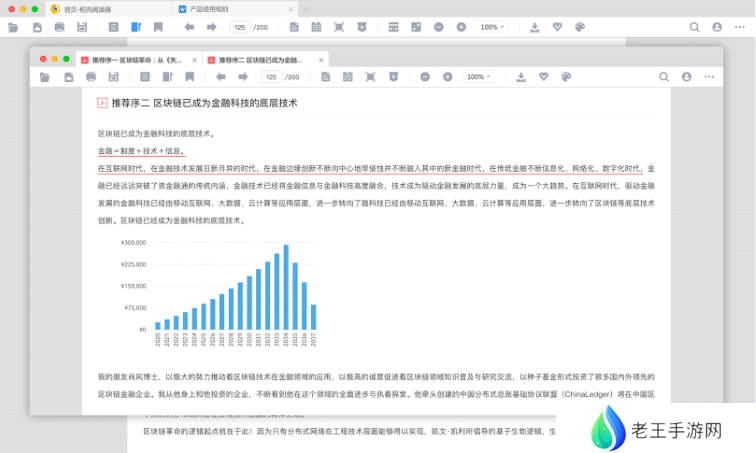756x453 pixels.
Task: Close the 推荐序一 tab
Action: click(194, 60)
